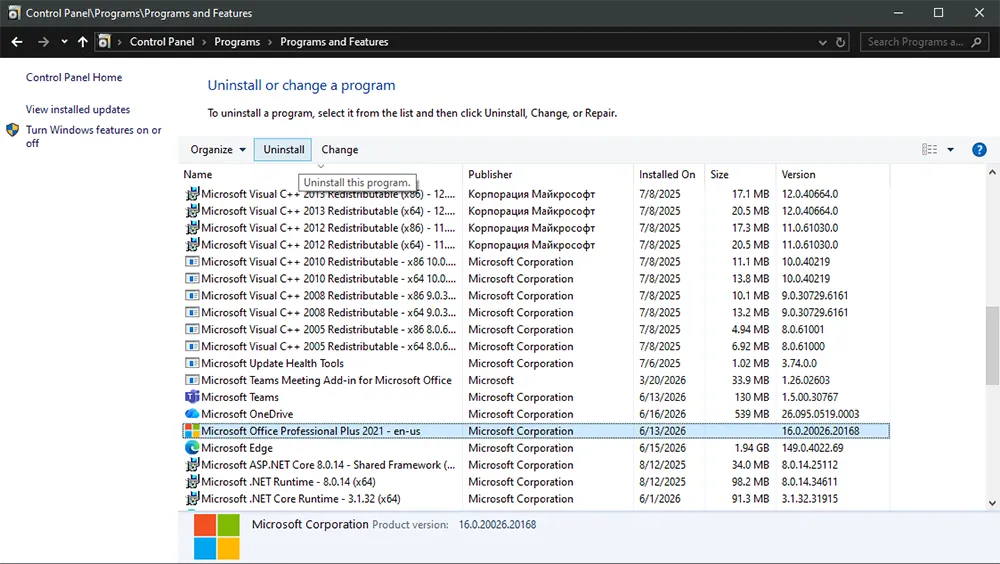Select Microsoft Visual C++ 2005 x64 entry

(328, 346)
